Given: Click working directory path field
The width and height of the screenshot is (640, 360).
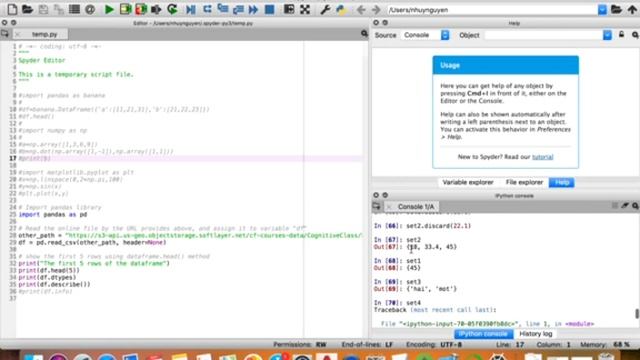Looking at the screenshot, I should tap(492, 10).
